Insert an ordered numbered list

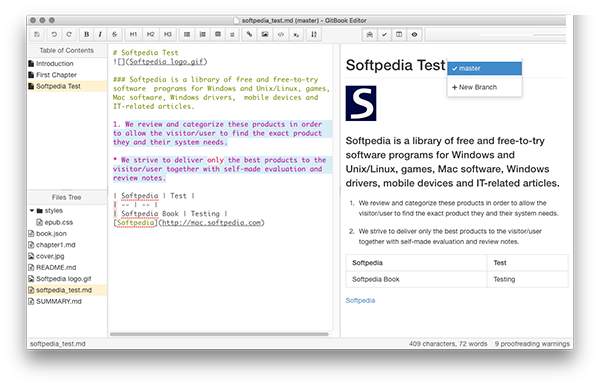click(202, 34)
